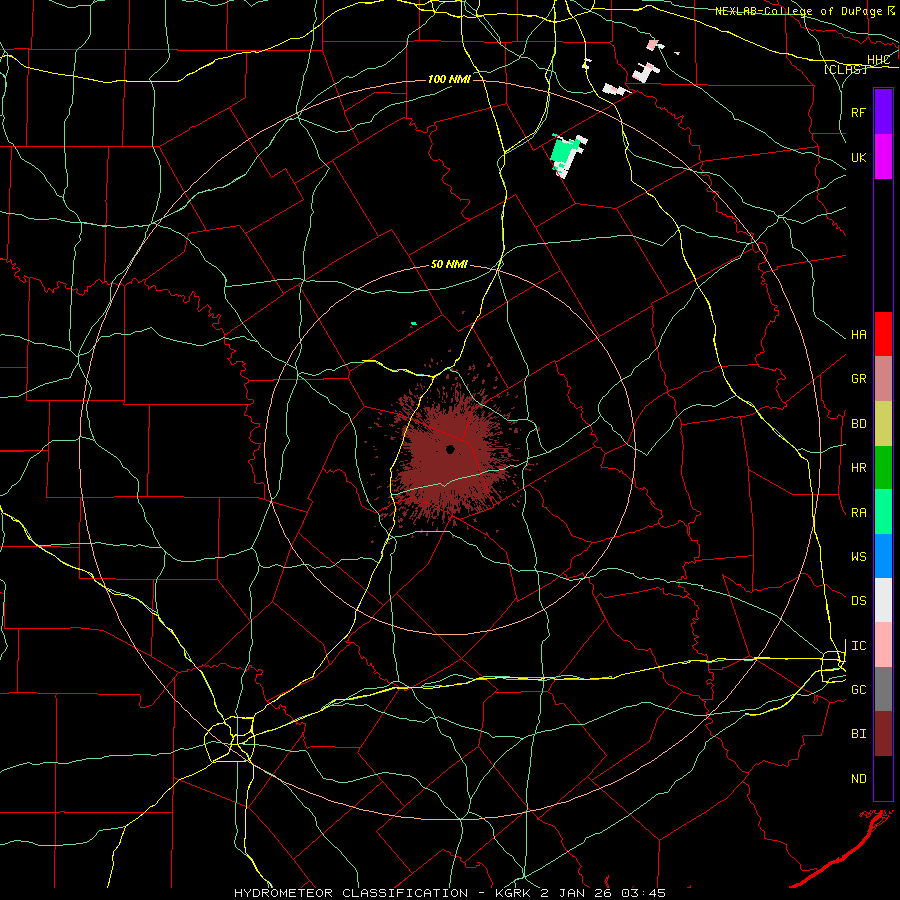
Task: Click the RA legend label
Action: [858, 513]
